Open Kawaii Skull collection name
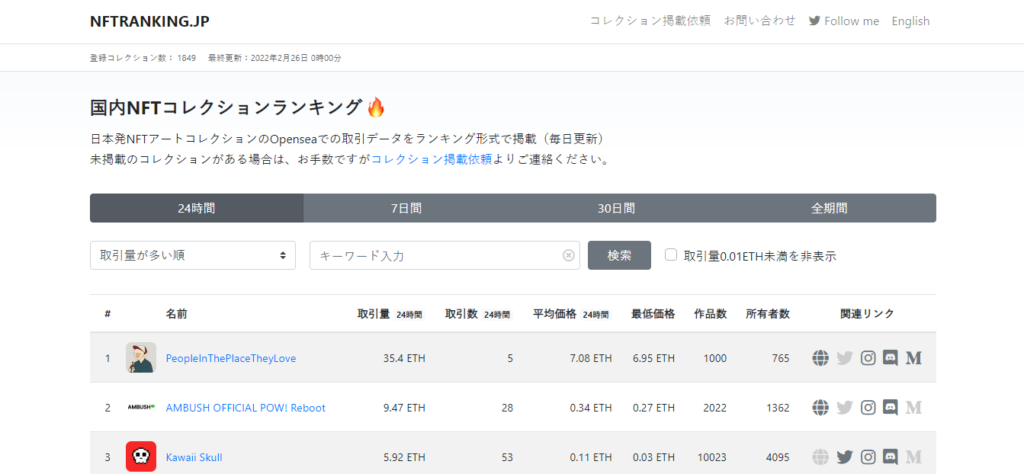This screenshot has width=1024, height=474. [194, 458]
